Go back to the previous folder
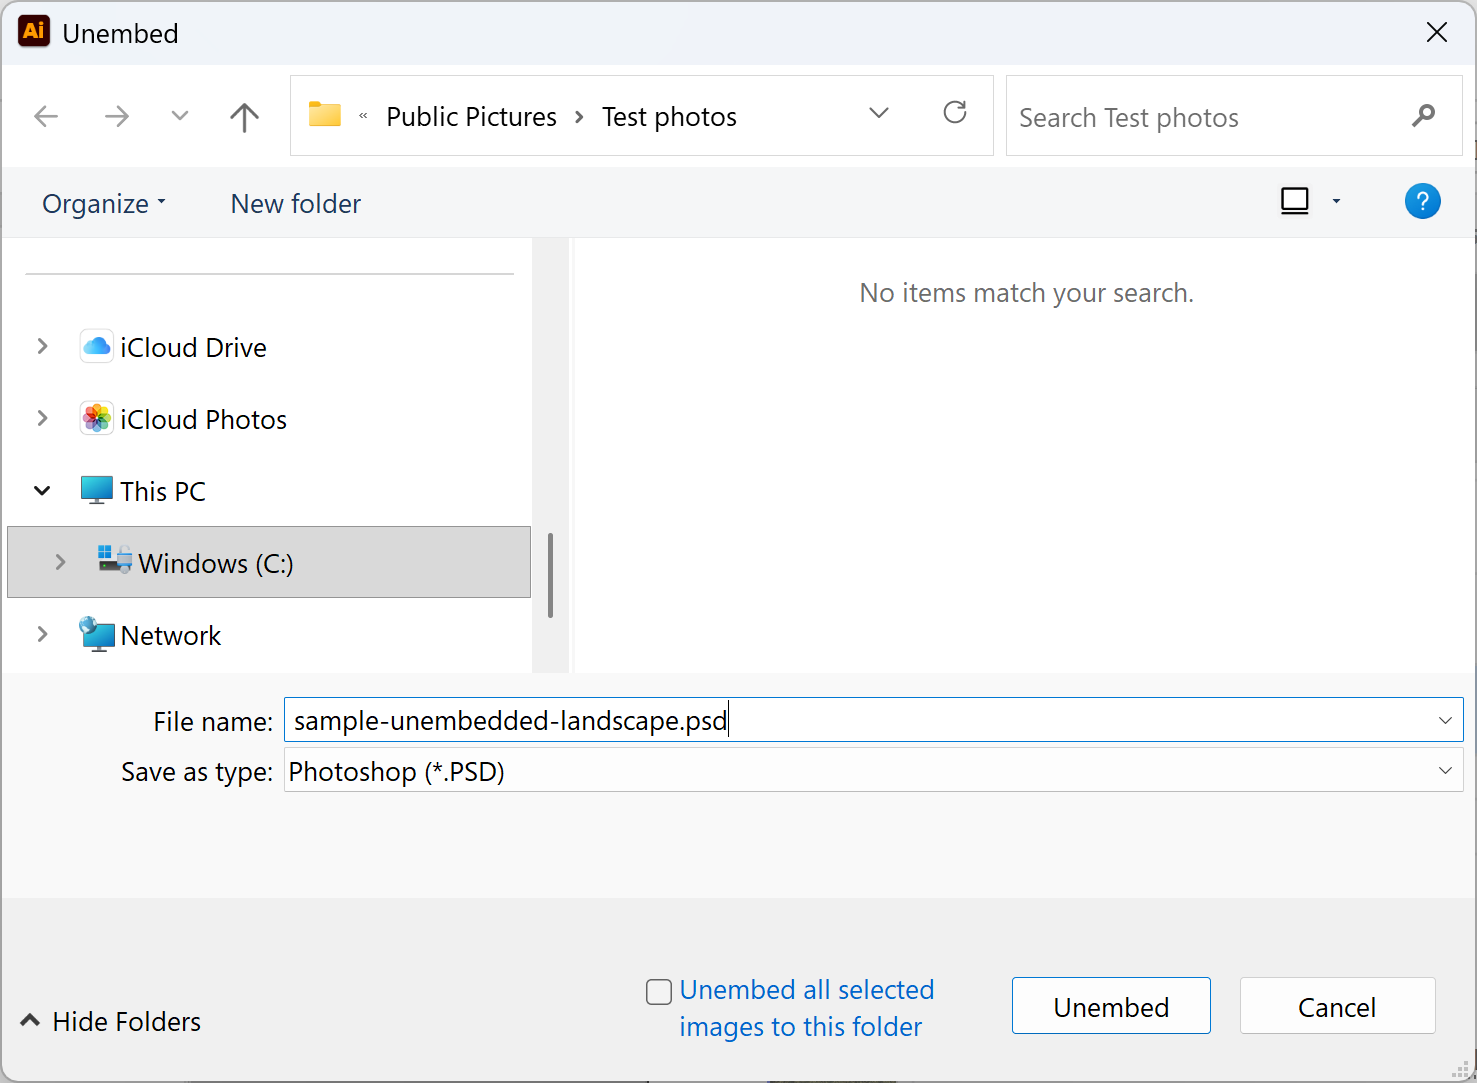1477x1083 pixels. pos(46,117)
